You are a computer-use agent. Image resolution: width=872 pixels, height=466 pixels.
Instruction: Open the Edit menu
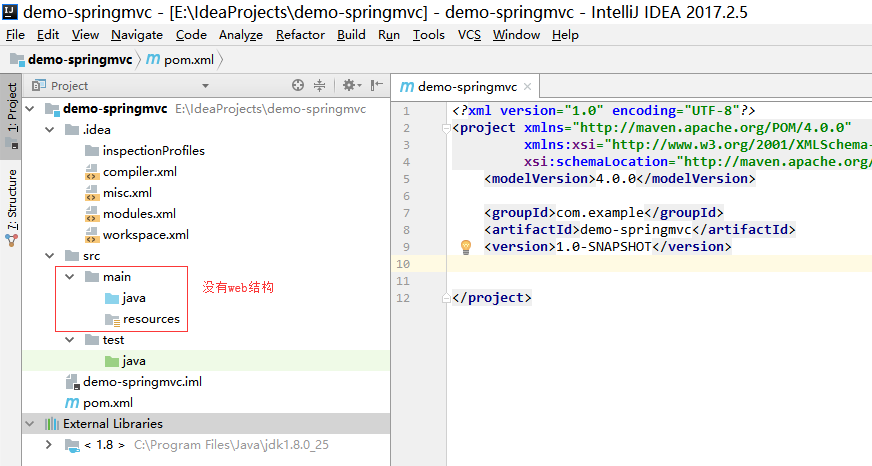[x=48, y=35]
